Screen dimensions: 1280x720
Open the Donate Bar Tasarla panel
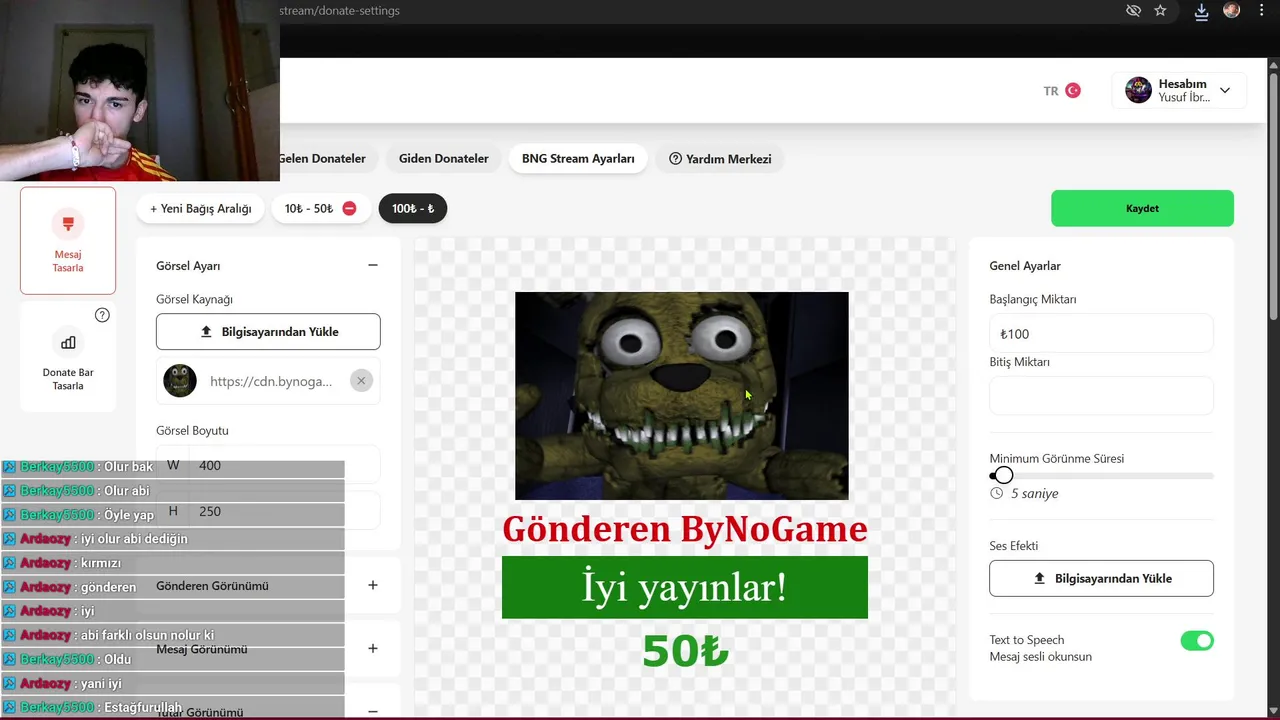tap(68, 358)
